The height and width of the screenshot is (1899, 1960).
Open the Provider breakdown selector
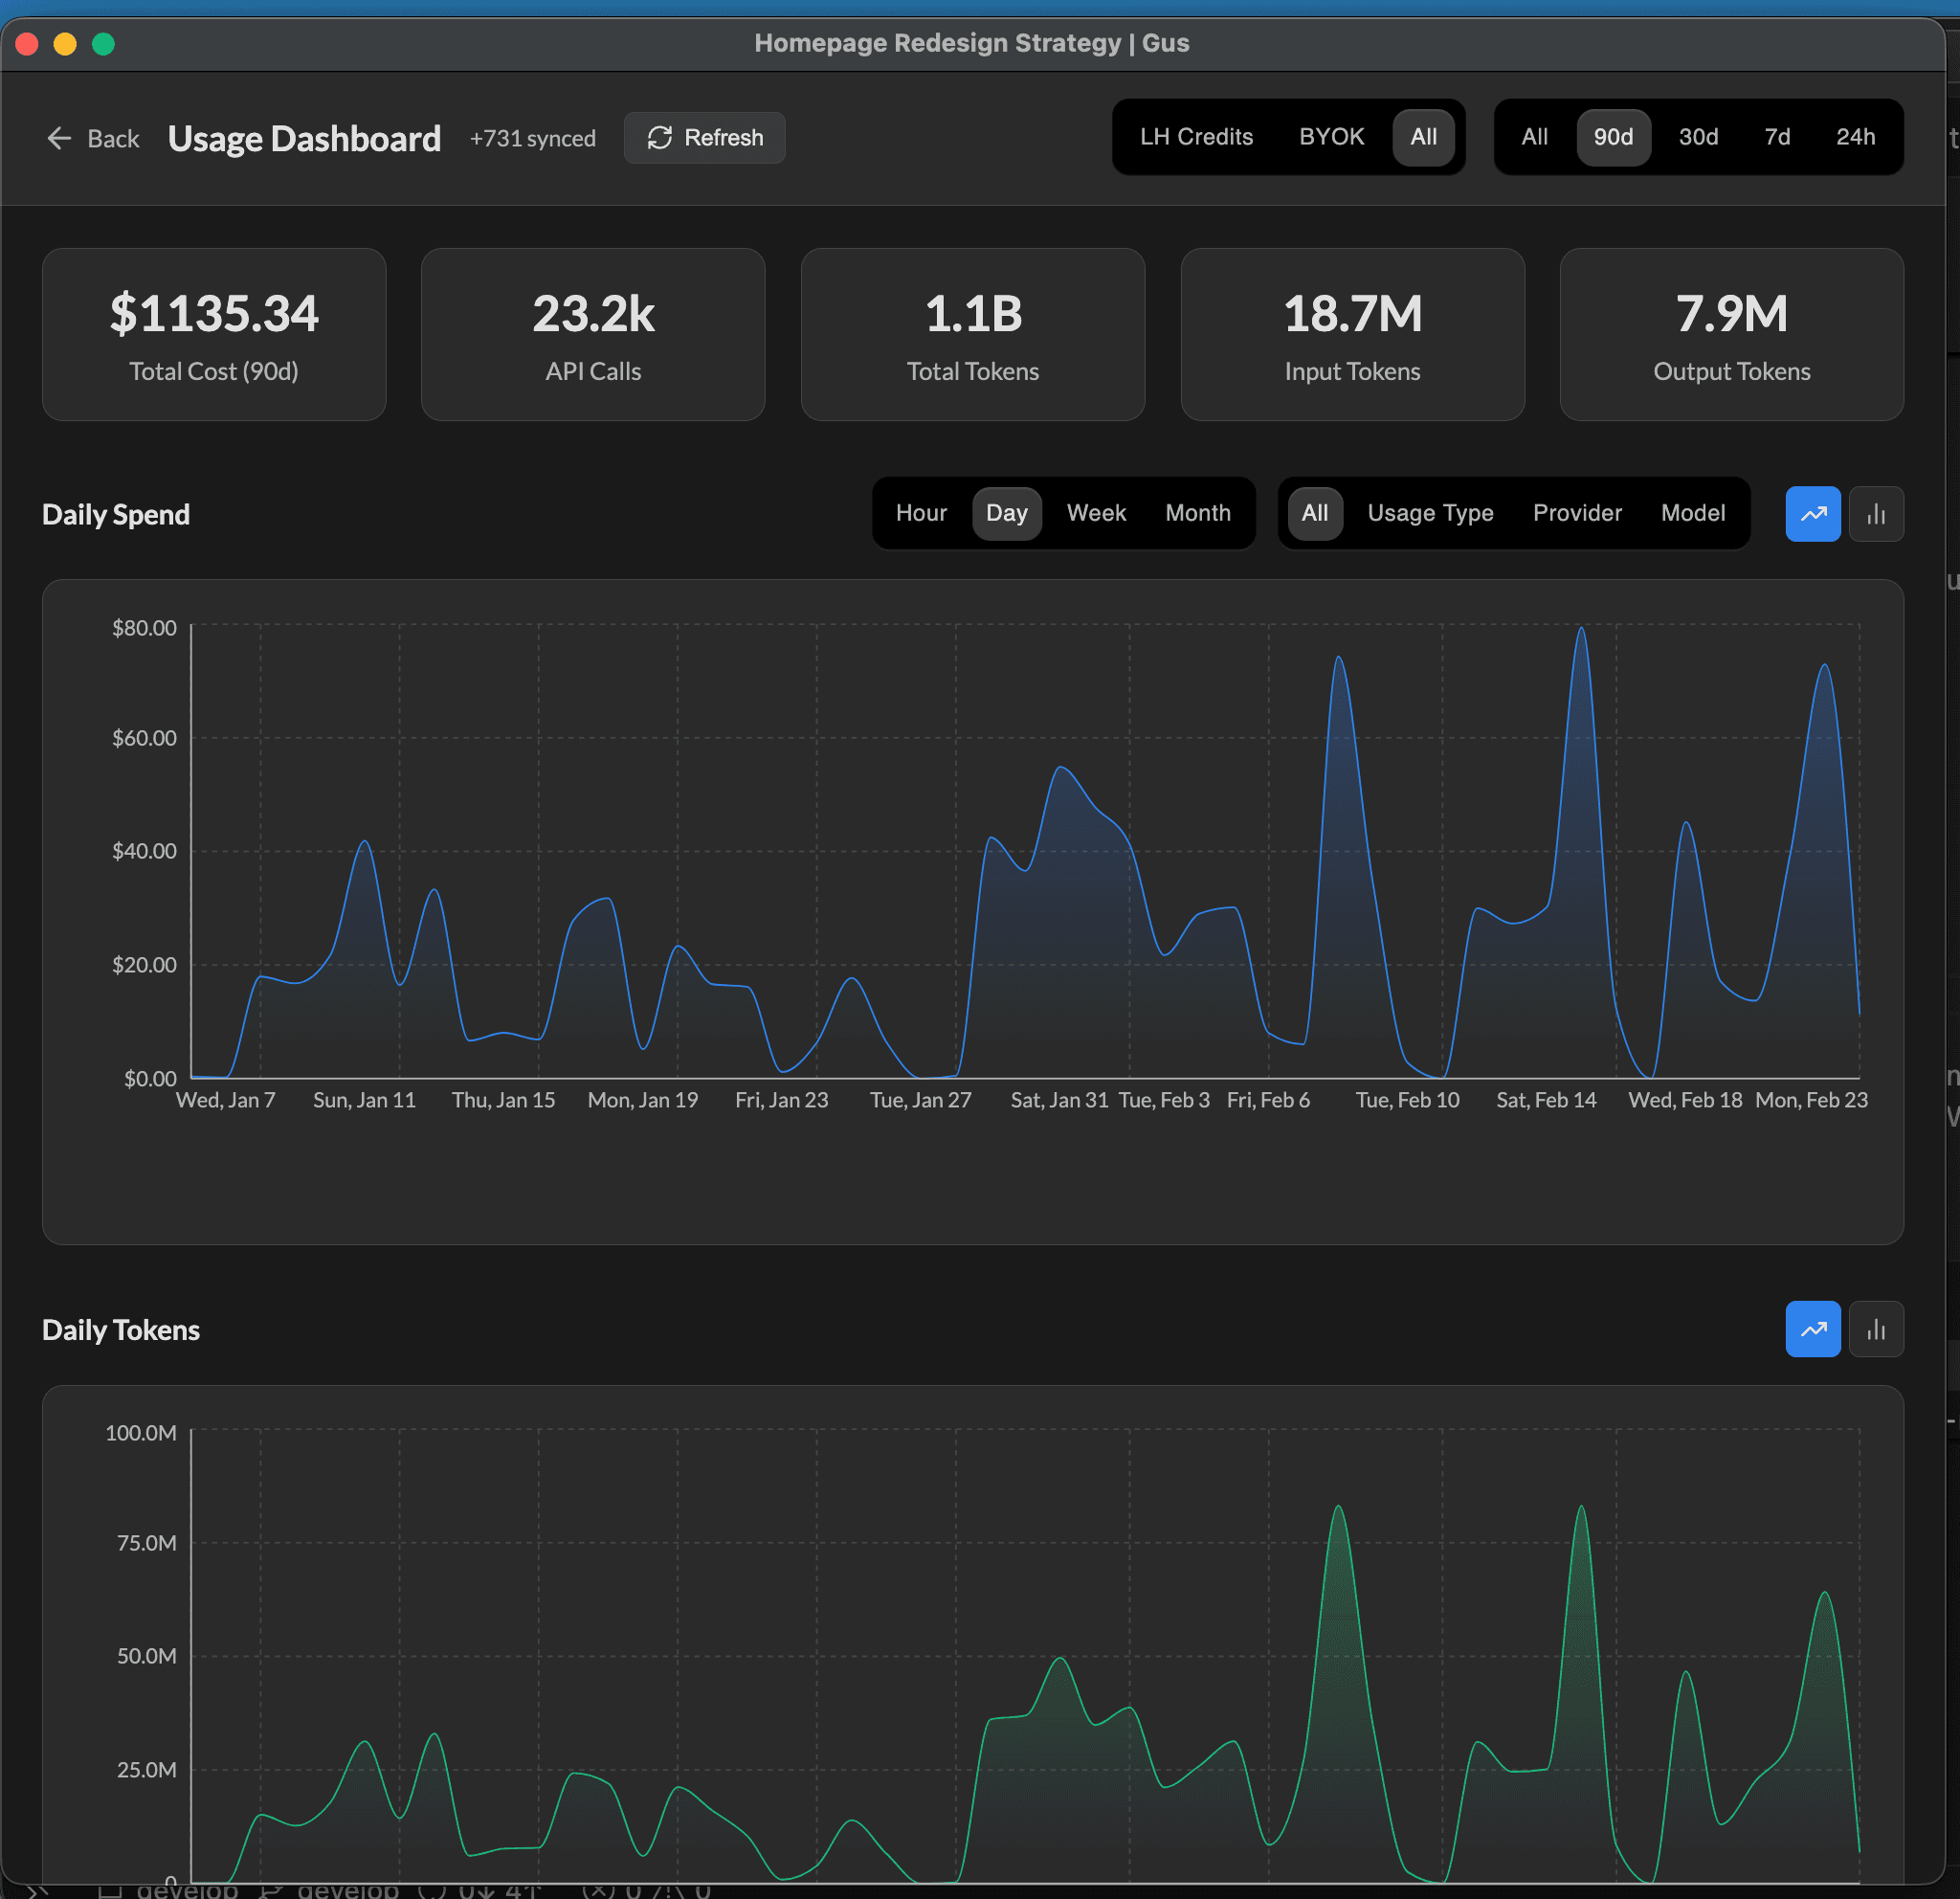click(1577, 513)
